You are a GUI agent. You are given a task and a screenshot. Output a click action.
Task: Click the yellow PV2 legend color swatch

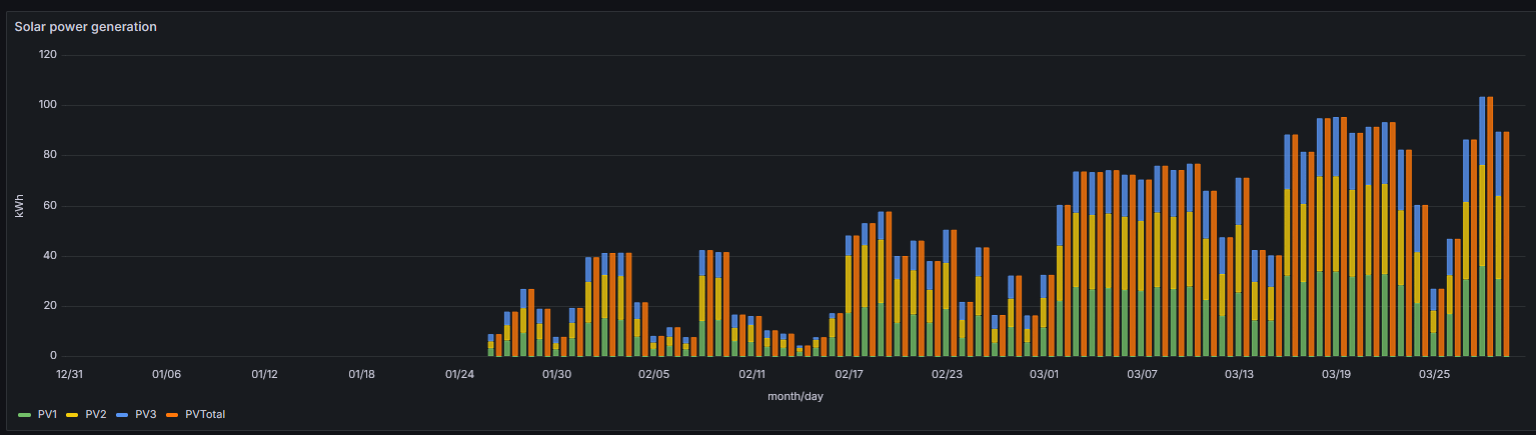(73, 414)
